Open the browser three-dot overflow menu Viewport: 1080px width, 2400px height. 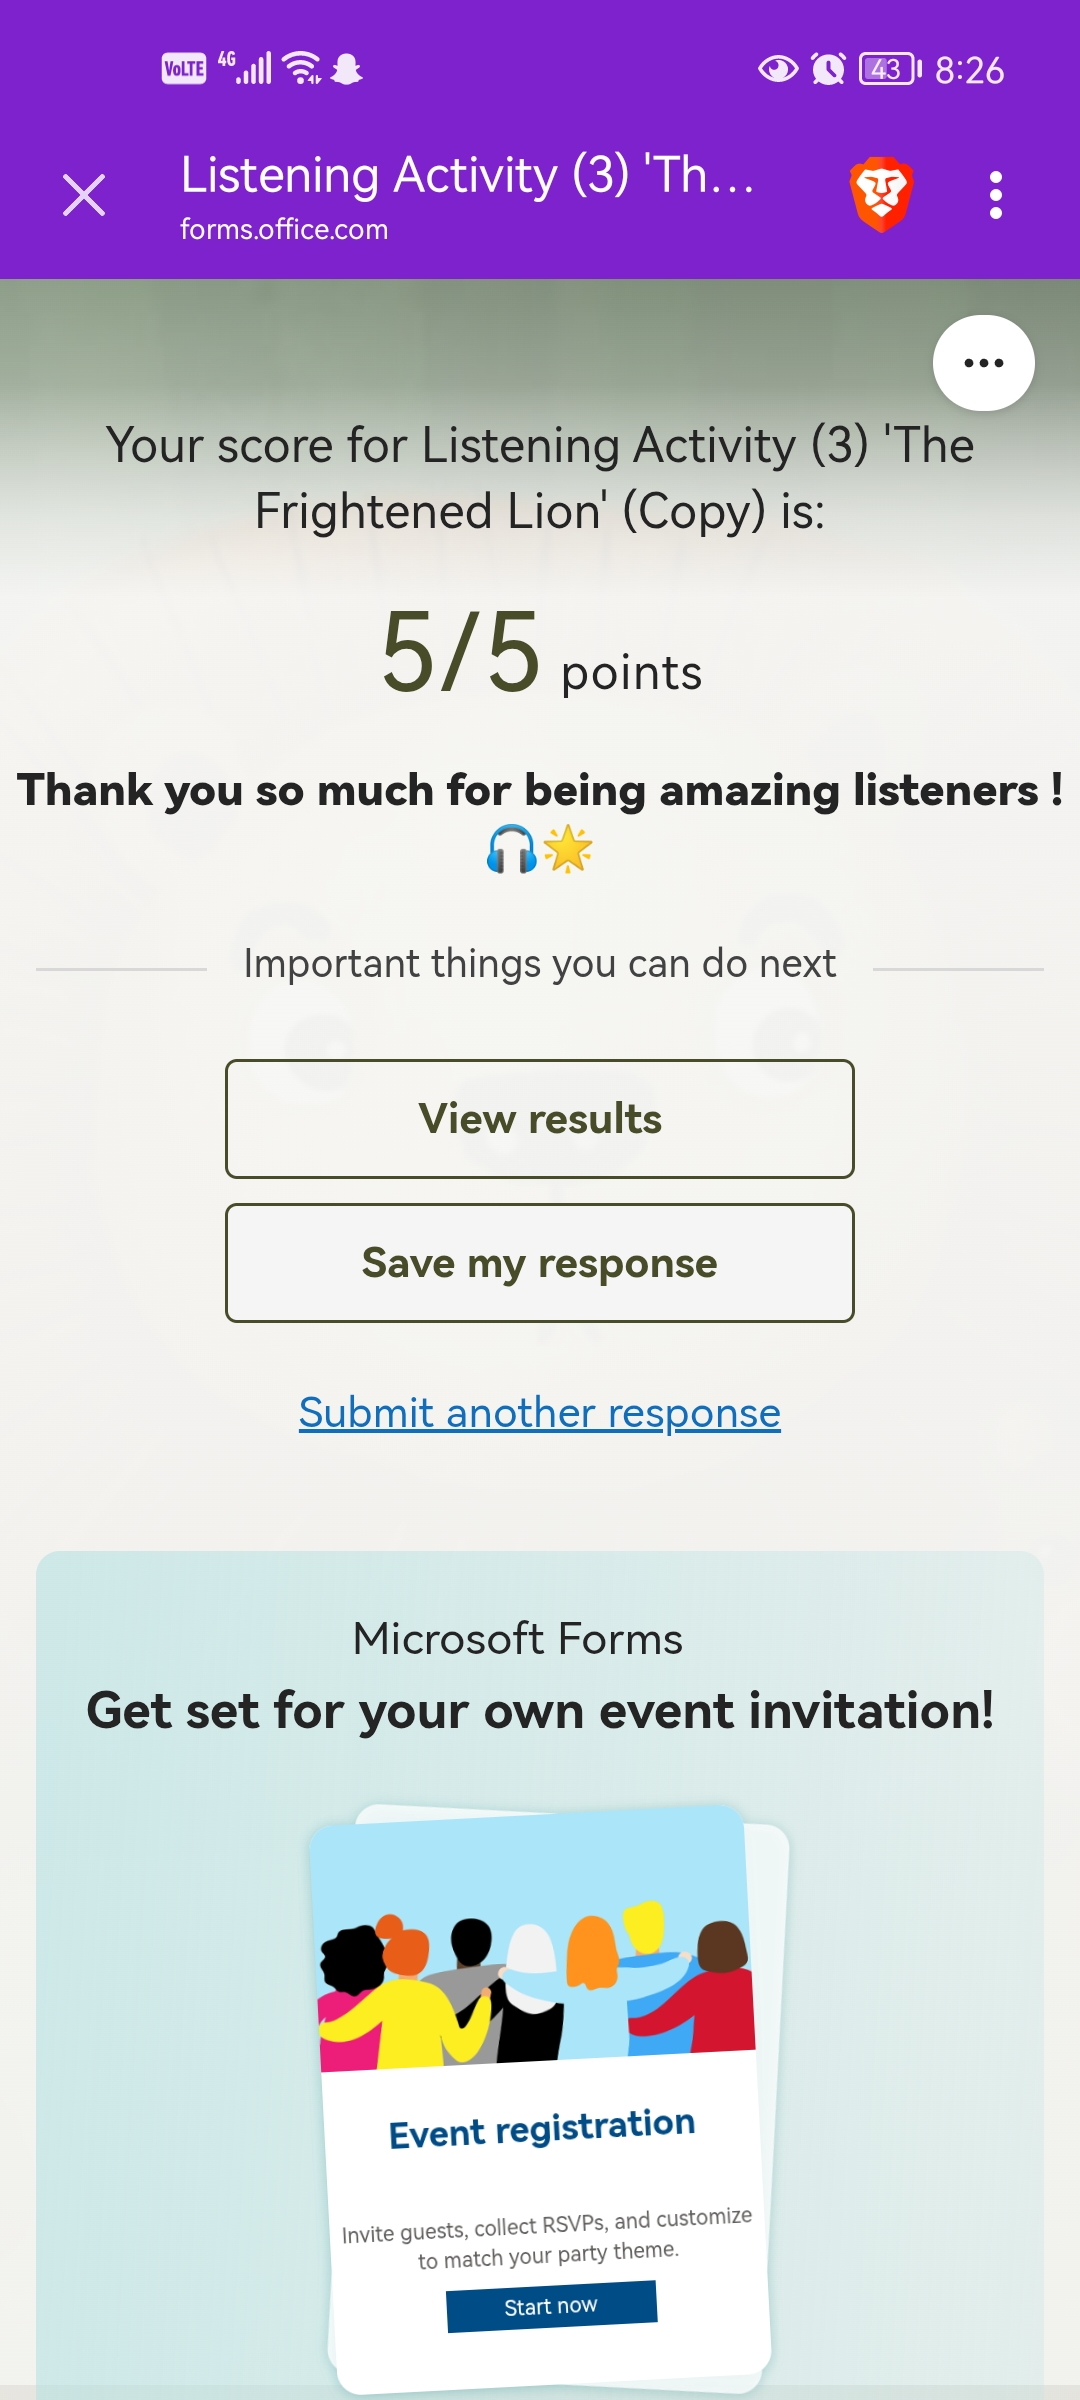pyautogui.click(x=995, y=195)
